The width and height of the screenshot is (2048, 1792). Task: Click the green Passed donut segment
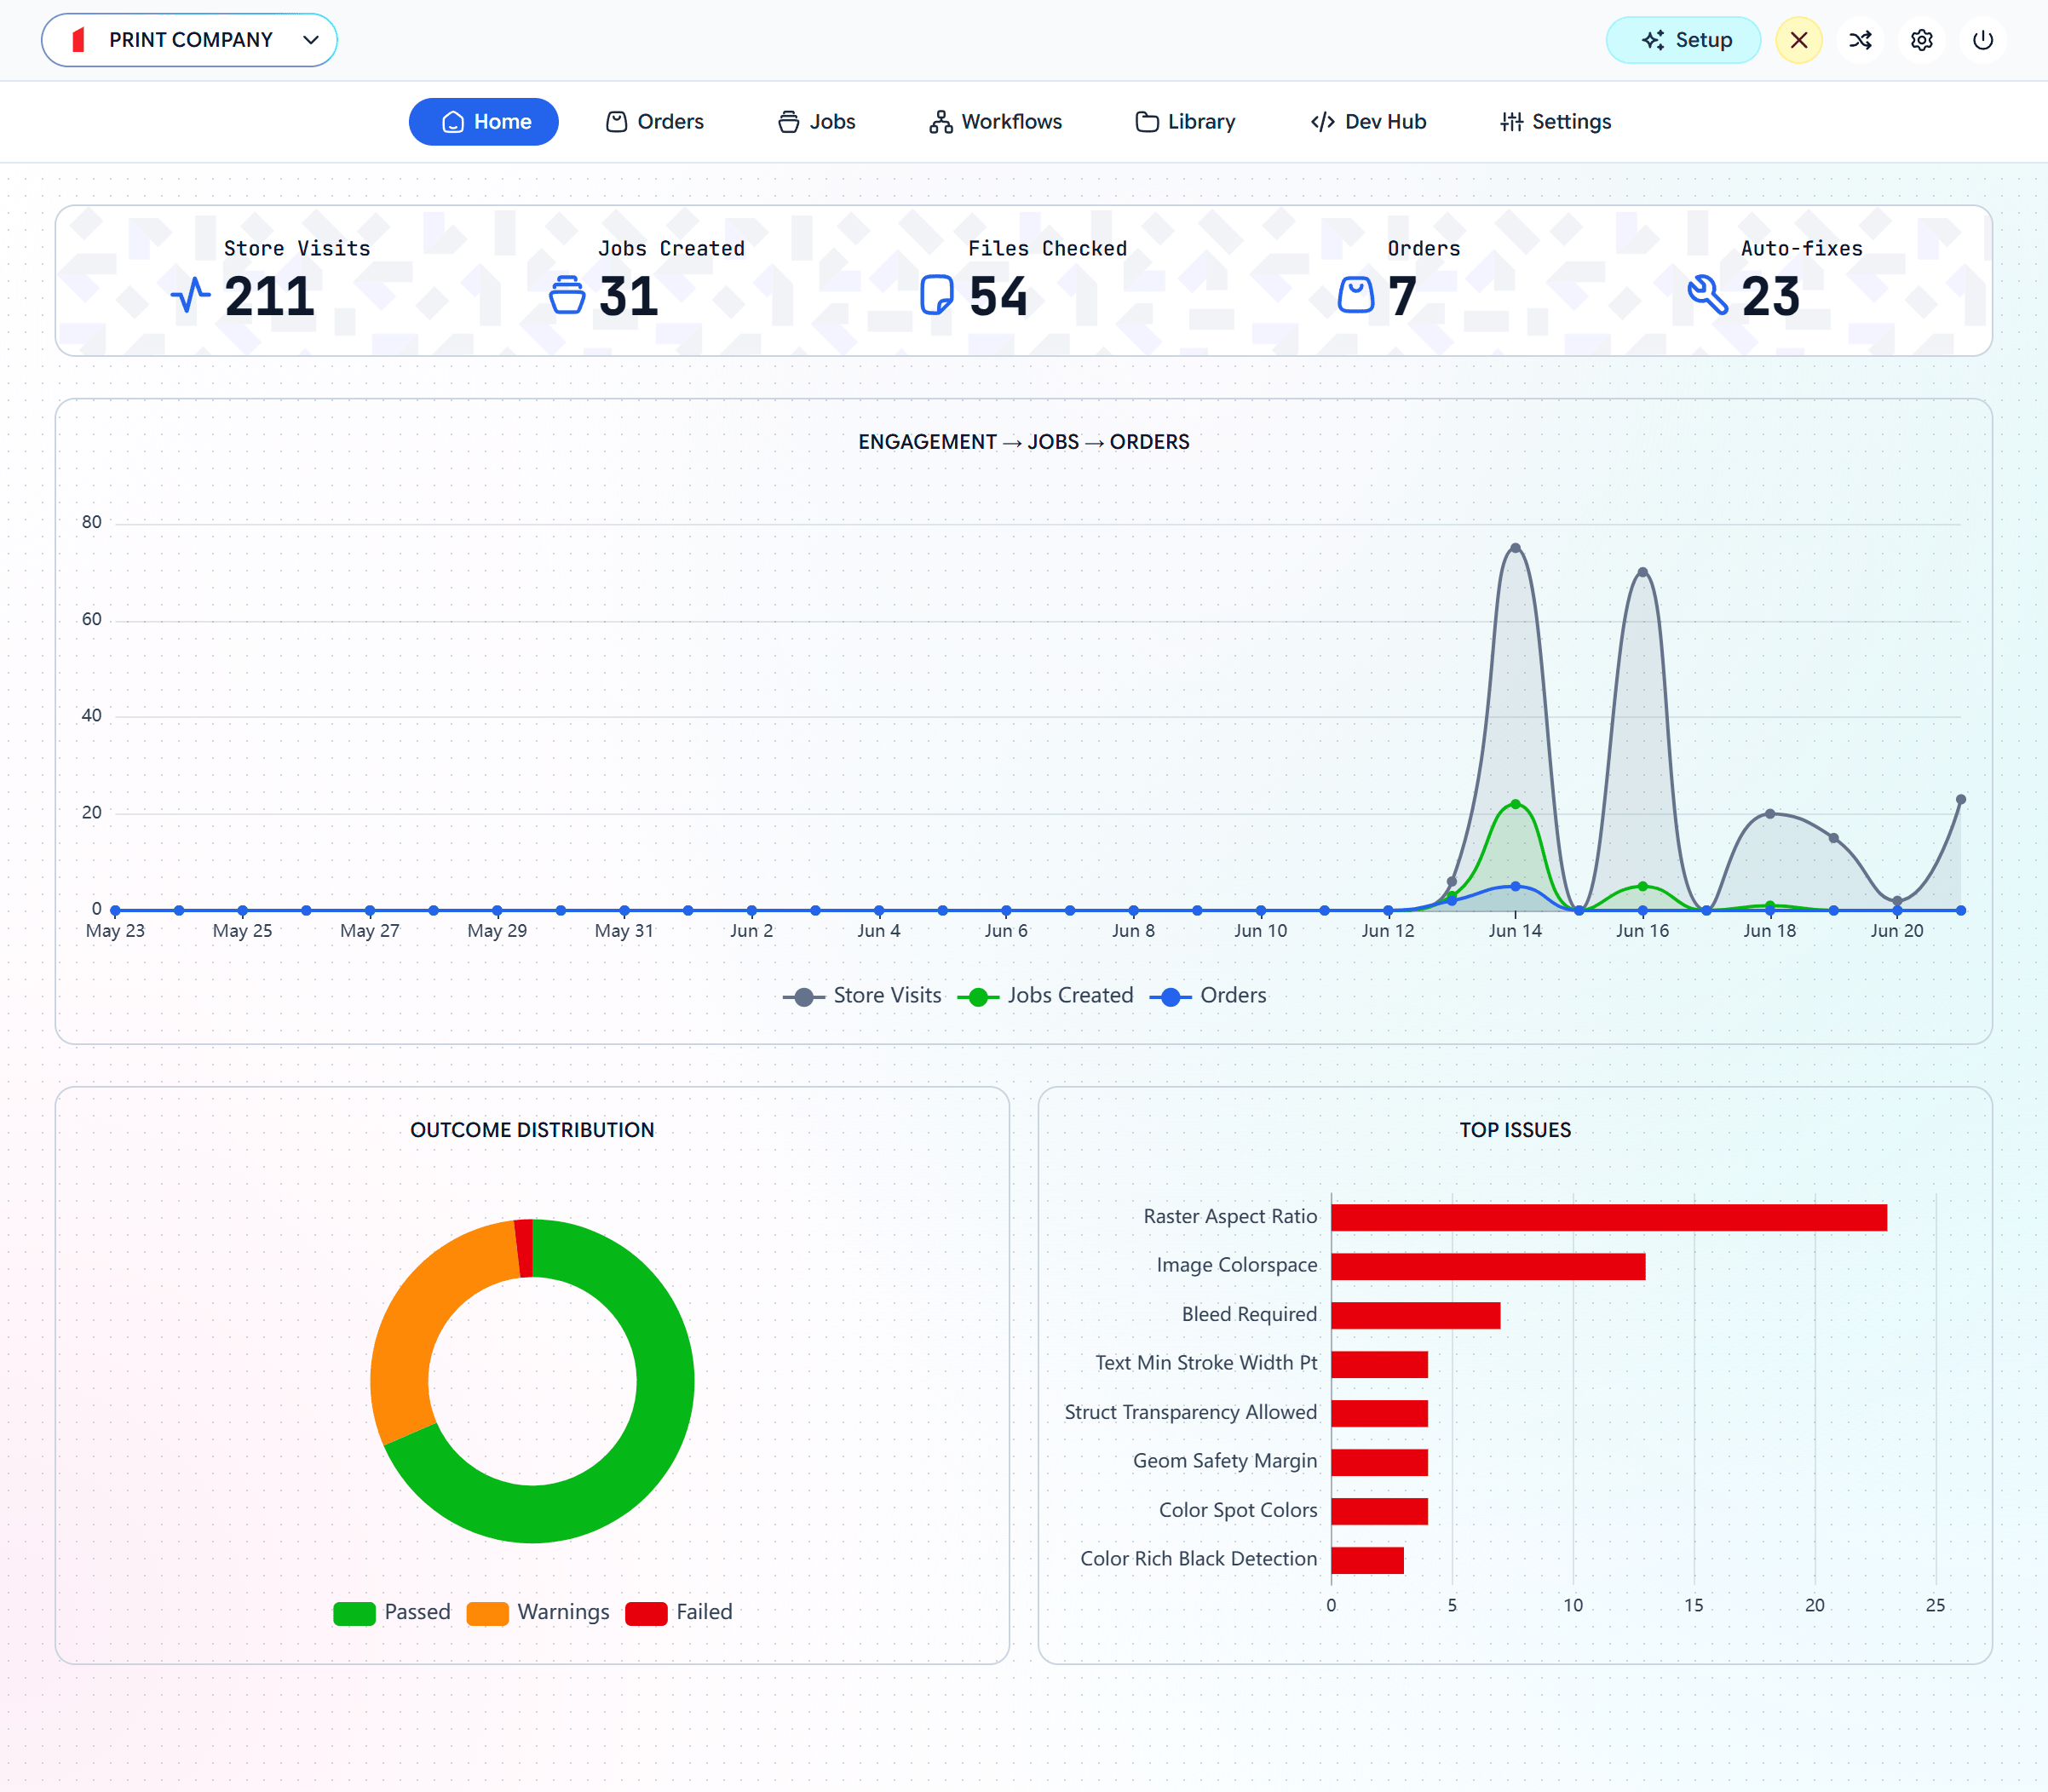(640, 1460)
